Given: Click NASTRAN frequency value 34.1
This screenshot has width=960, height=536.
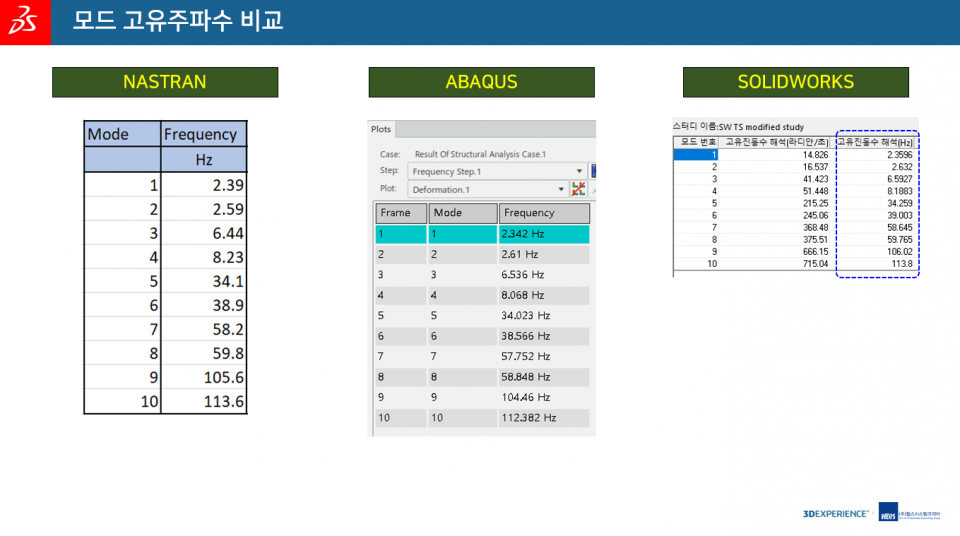Looking at the screenshot, I should tap(228, 281).
